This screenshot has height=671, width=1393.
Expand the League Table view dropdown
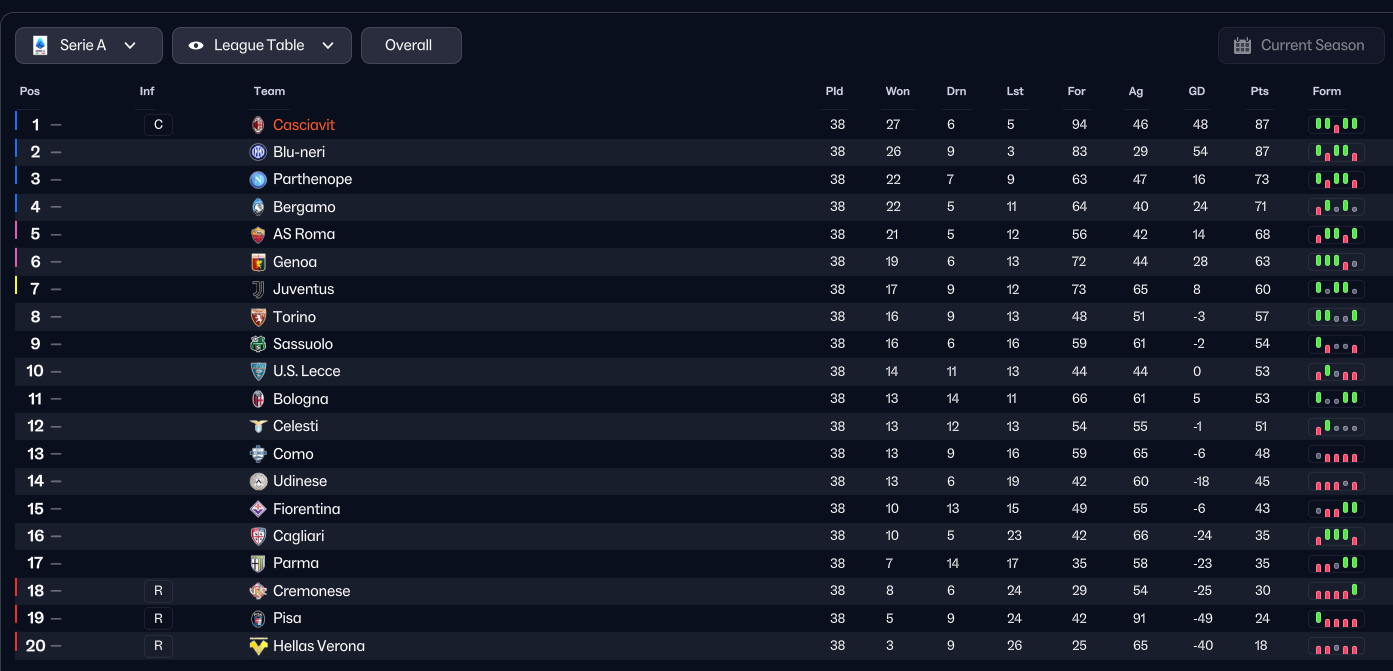click(261, 46)
